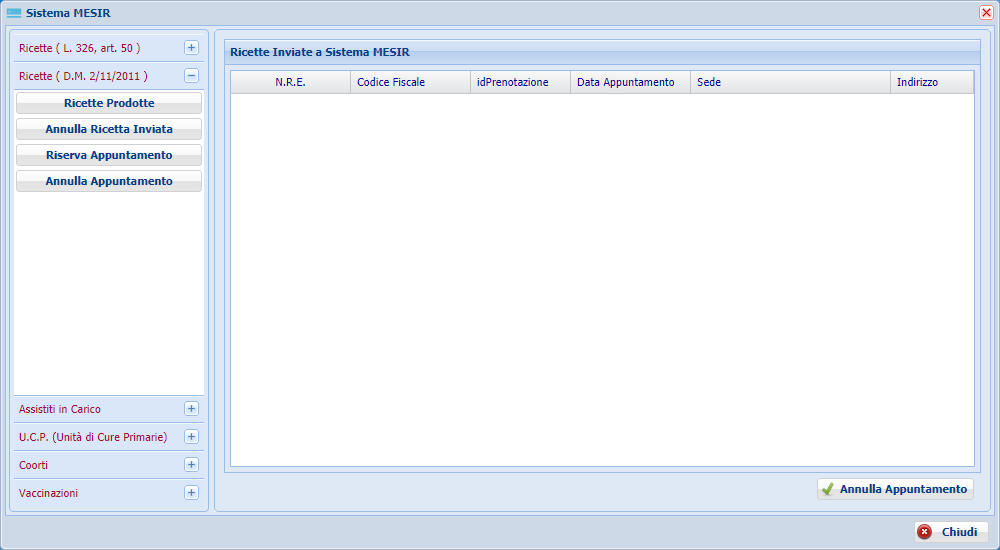This screenshot has width=1000, height=550.
Task: Sort by the N.R.E. column header
Action: click(291, 82)
